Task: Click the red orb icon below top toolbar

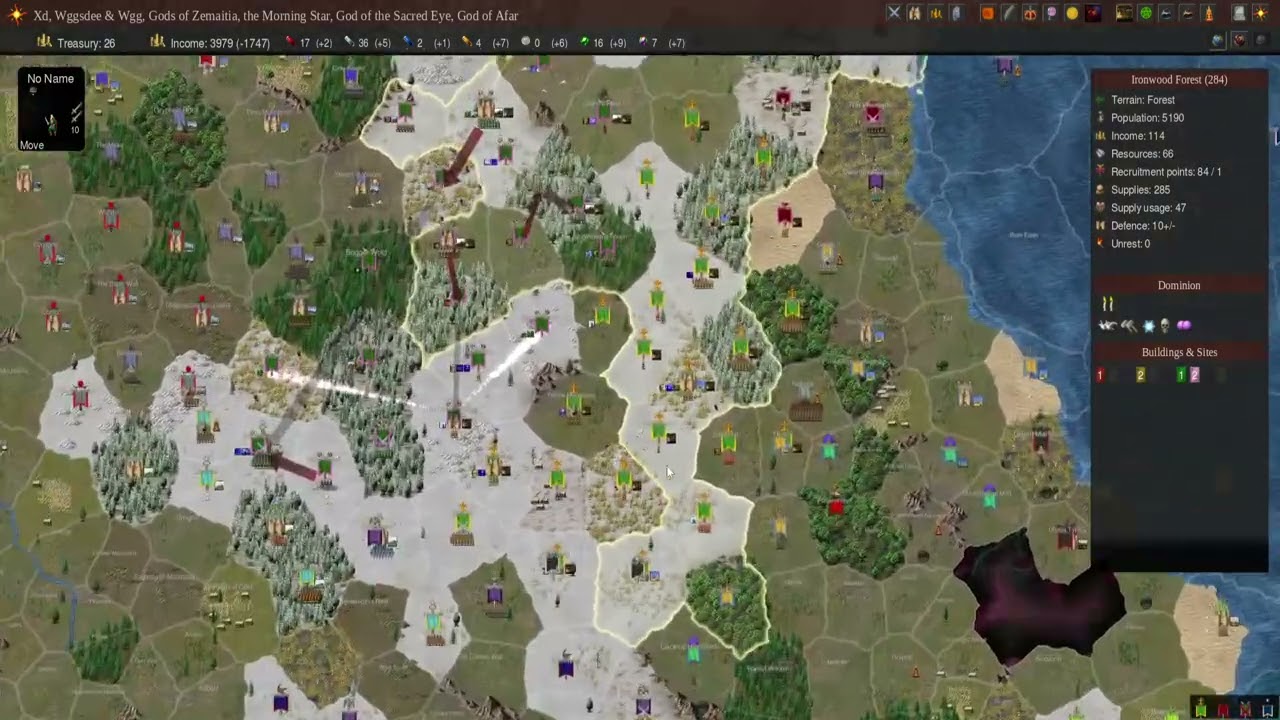Action: point(1240,40)
